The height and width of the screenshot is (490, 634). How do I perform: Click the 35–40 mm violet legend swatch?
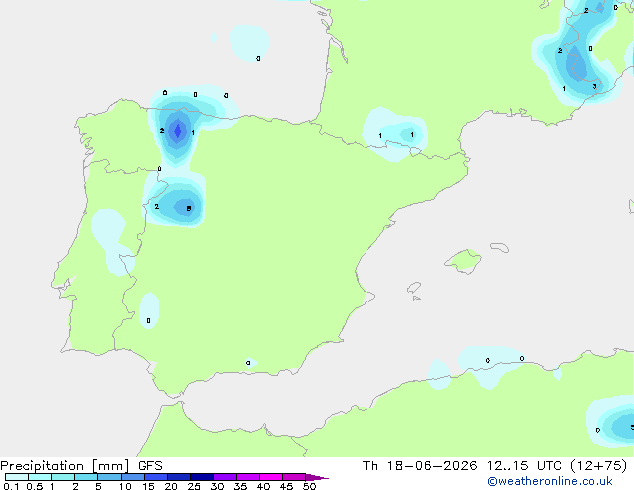[x=247, y=477]
